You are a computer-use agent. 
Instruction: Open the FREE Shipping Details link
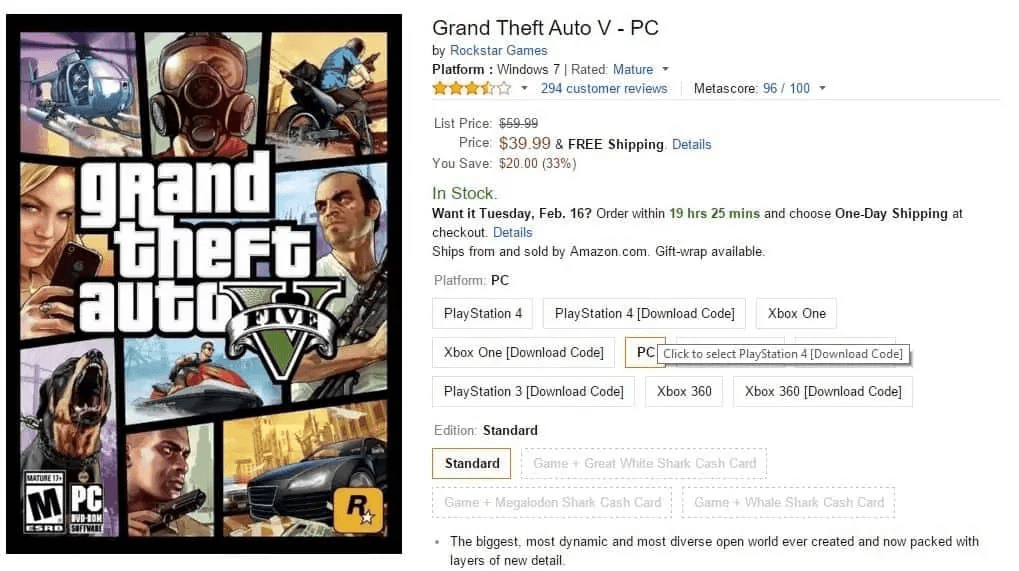coord(691,144)
